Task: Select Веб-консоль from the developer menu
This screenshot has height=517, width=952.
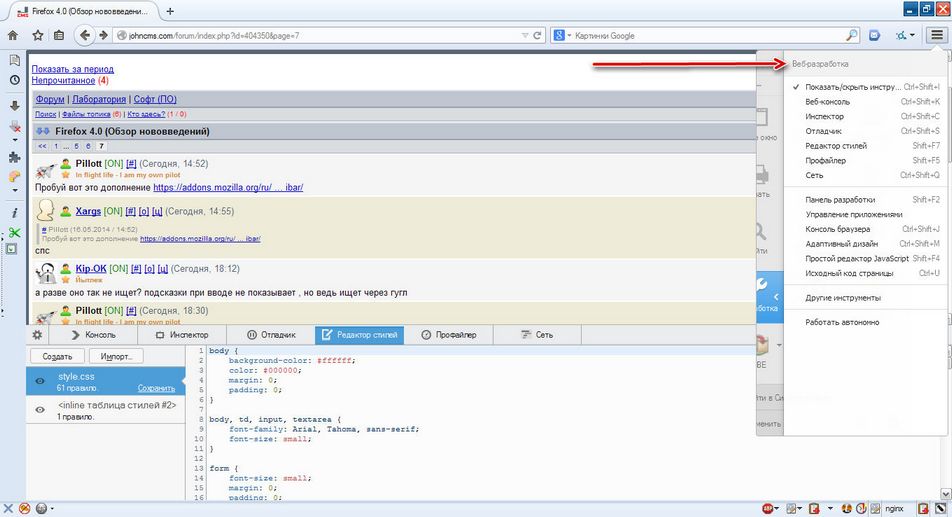Action: click(x=828, y=102)
